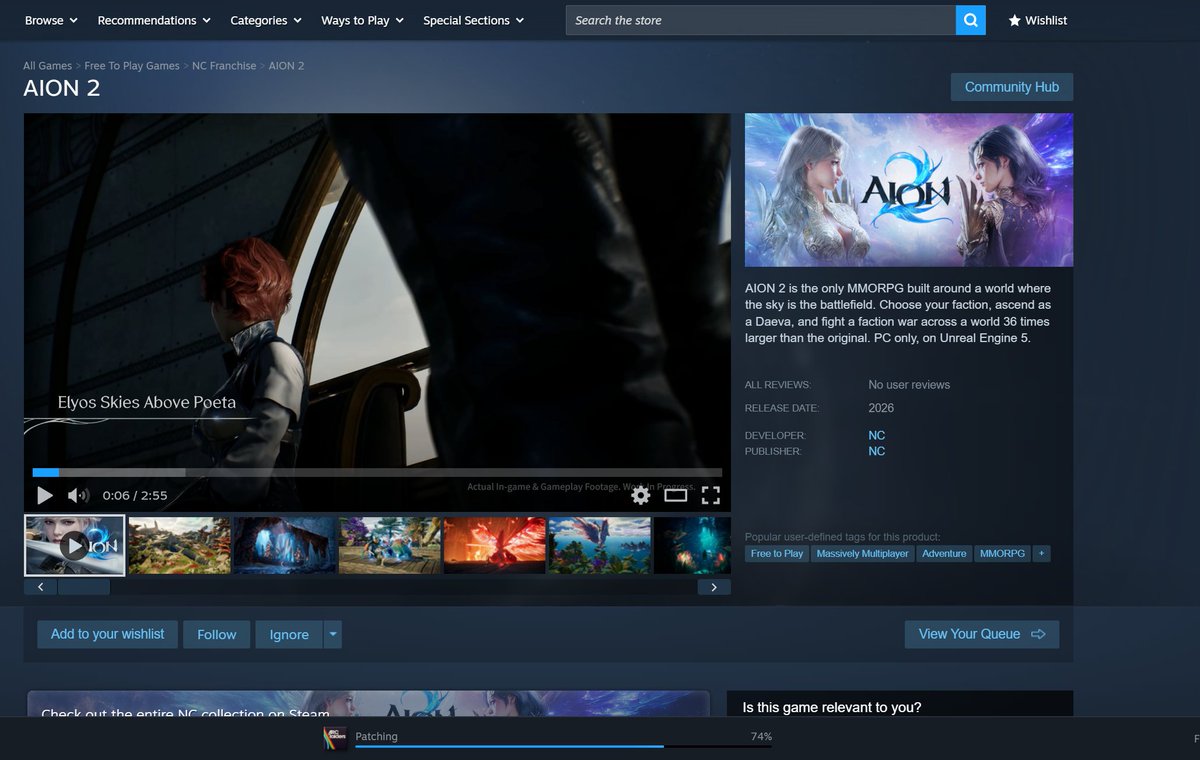The width and height of the screenshot is (1200, 760).
Task: Select the third thumbnail with blue cave
Action: pos(285,545)
